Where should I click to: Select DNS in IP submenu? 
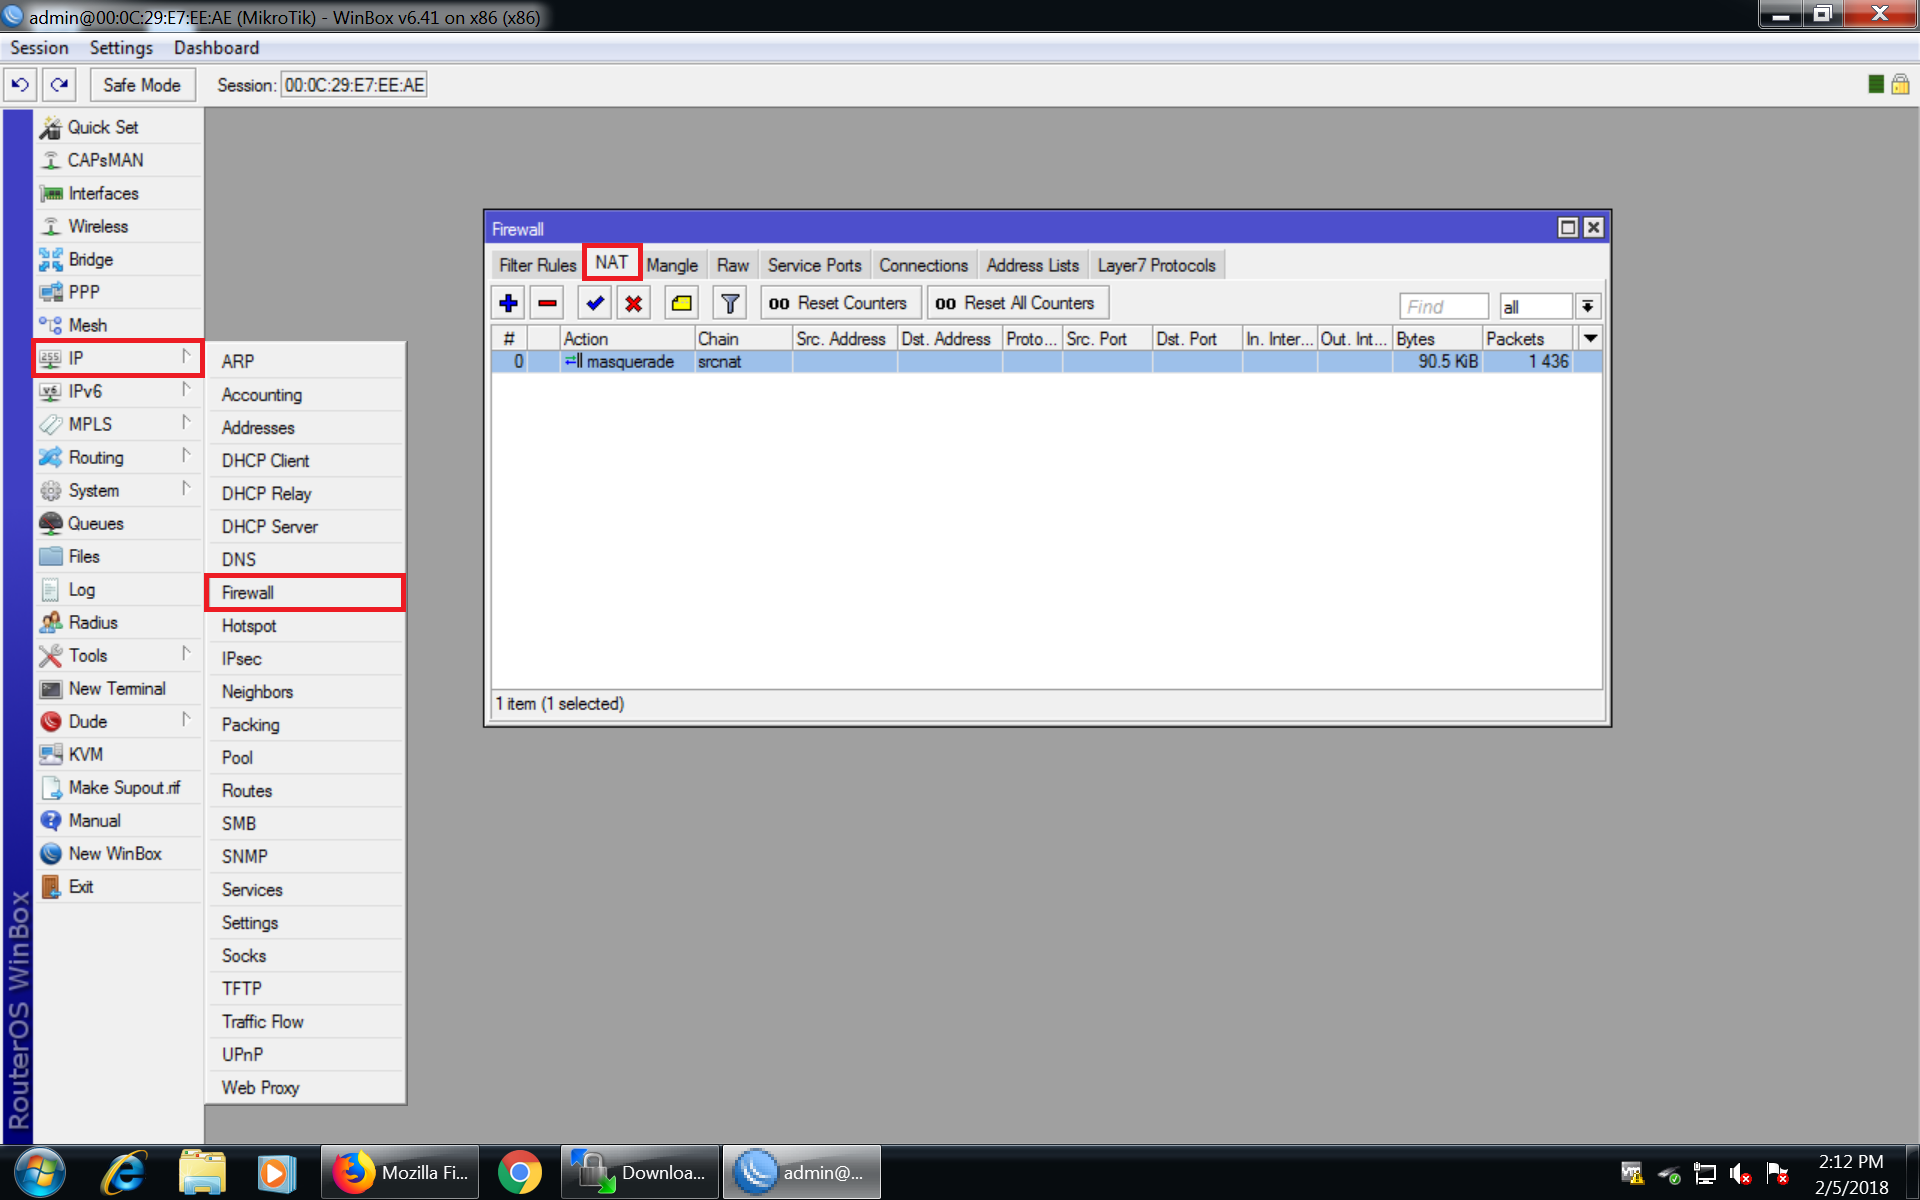(x=305, y=559)
